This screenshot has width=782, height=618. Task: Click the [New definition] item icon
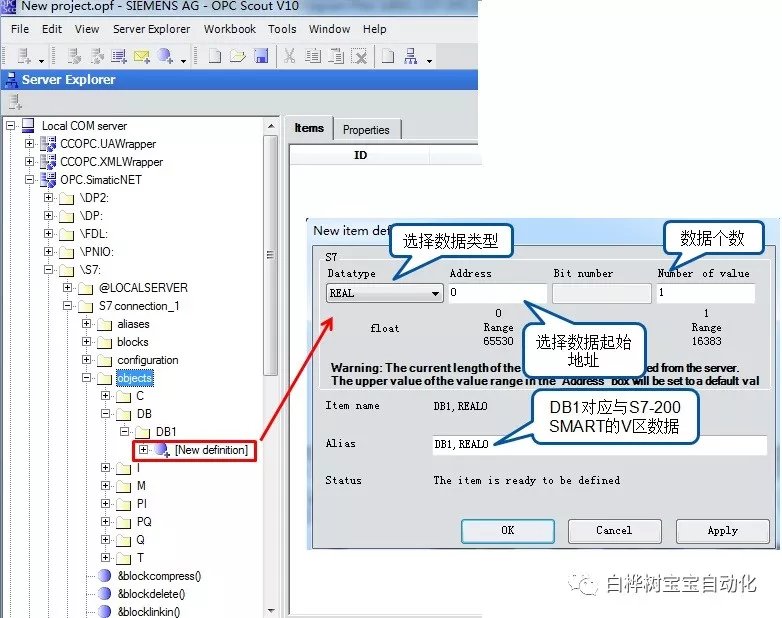[x=162, y=451]
